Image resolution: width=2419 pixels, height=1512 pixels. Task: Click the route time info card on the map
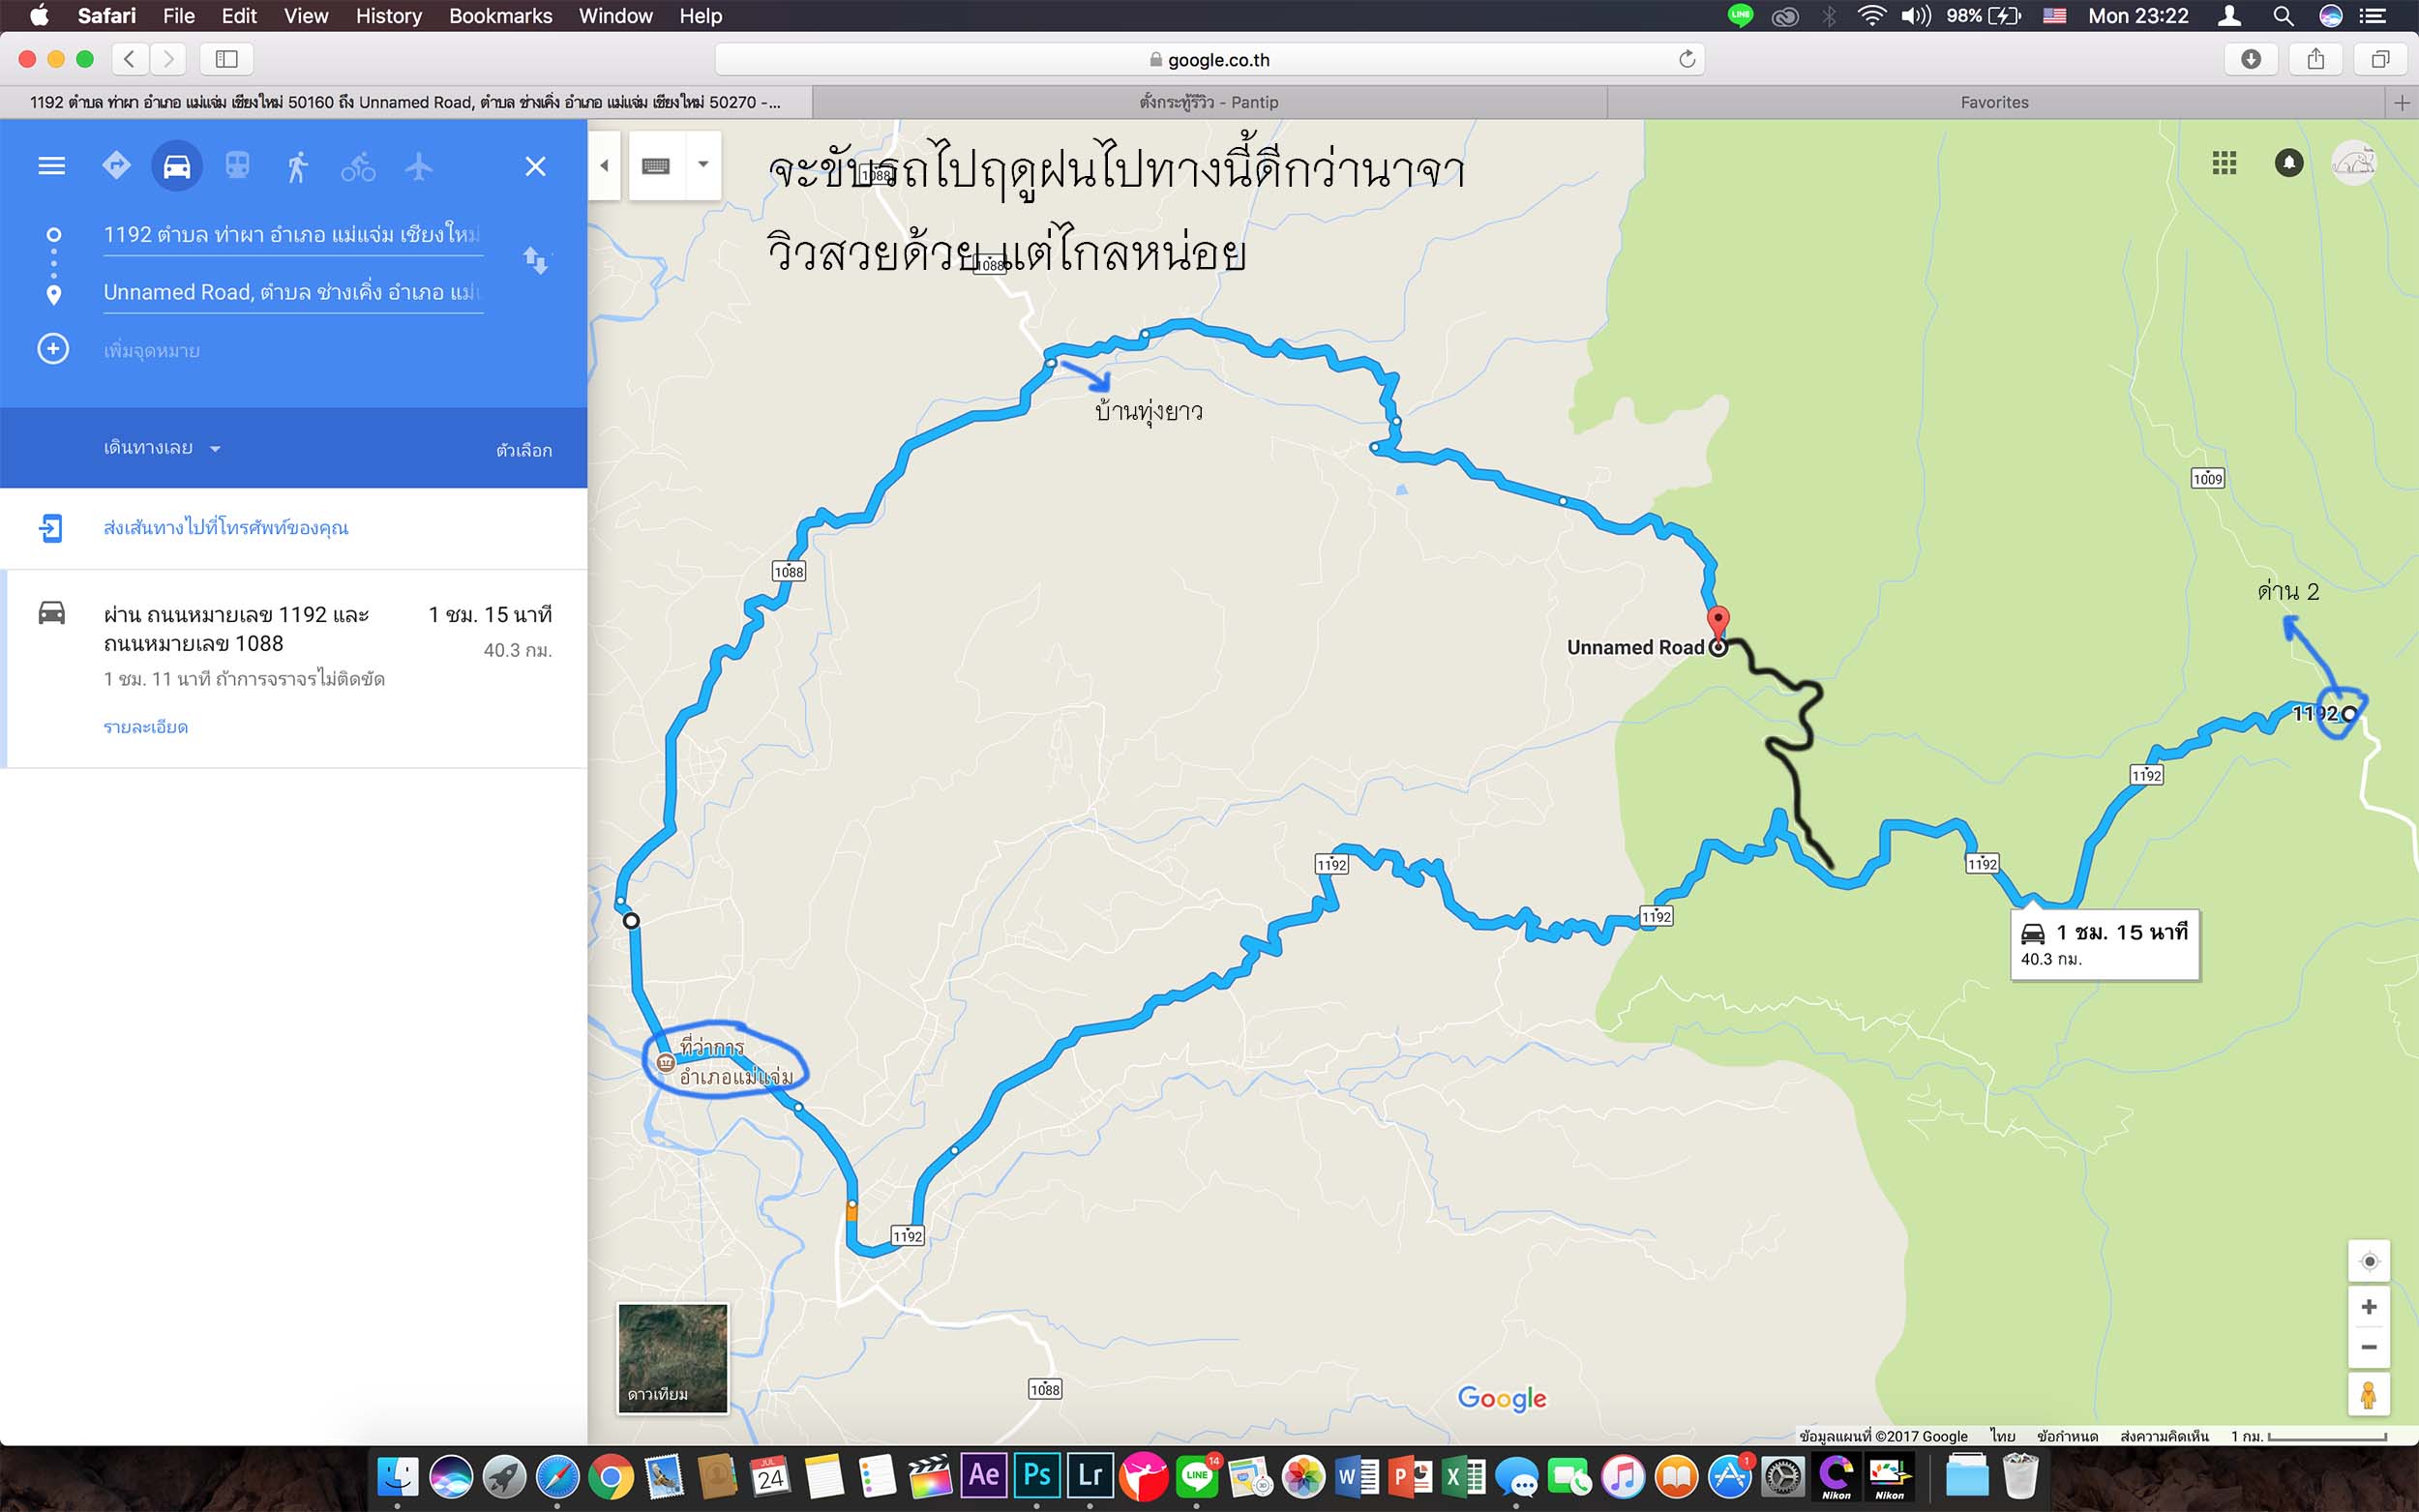[2105, 944]
